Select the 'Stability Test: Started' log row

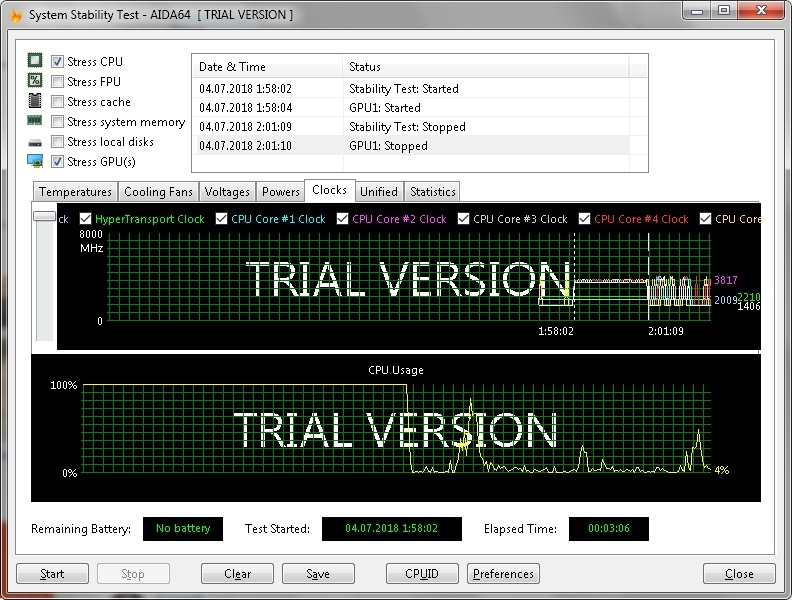[x=411, y=88]
